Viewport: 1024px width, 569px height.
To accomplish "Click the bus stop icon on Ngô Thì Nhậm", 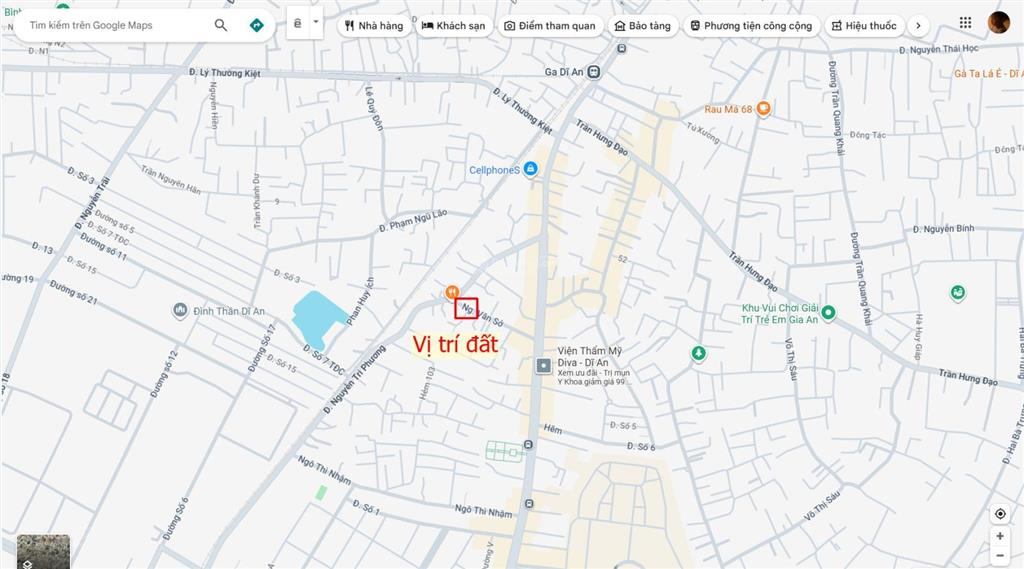I will [x=529, y=504].
